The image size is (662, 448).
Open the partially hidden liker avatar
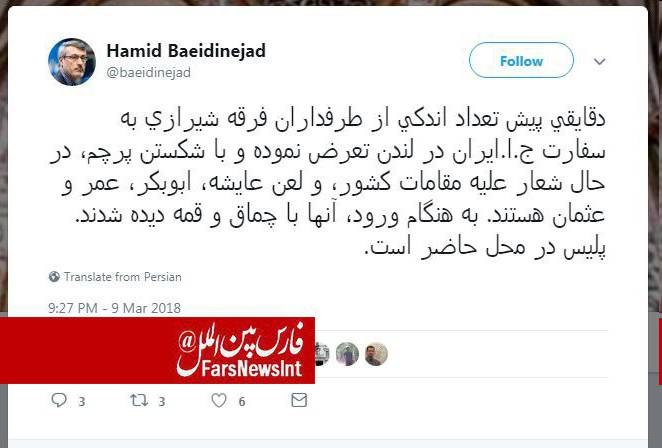[322, 354]
